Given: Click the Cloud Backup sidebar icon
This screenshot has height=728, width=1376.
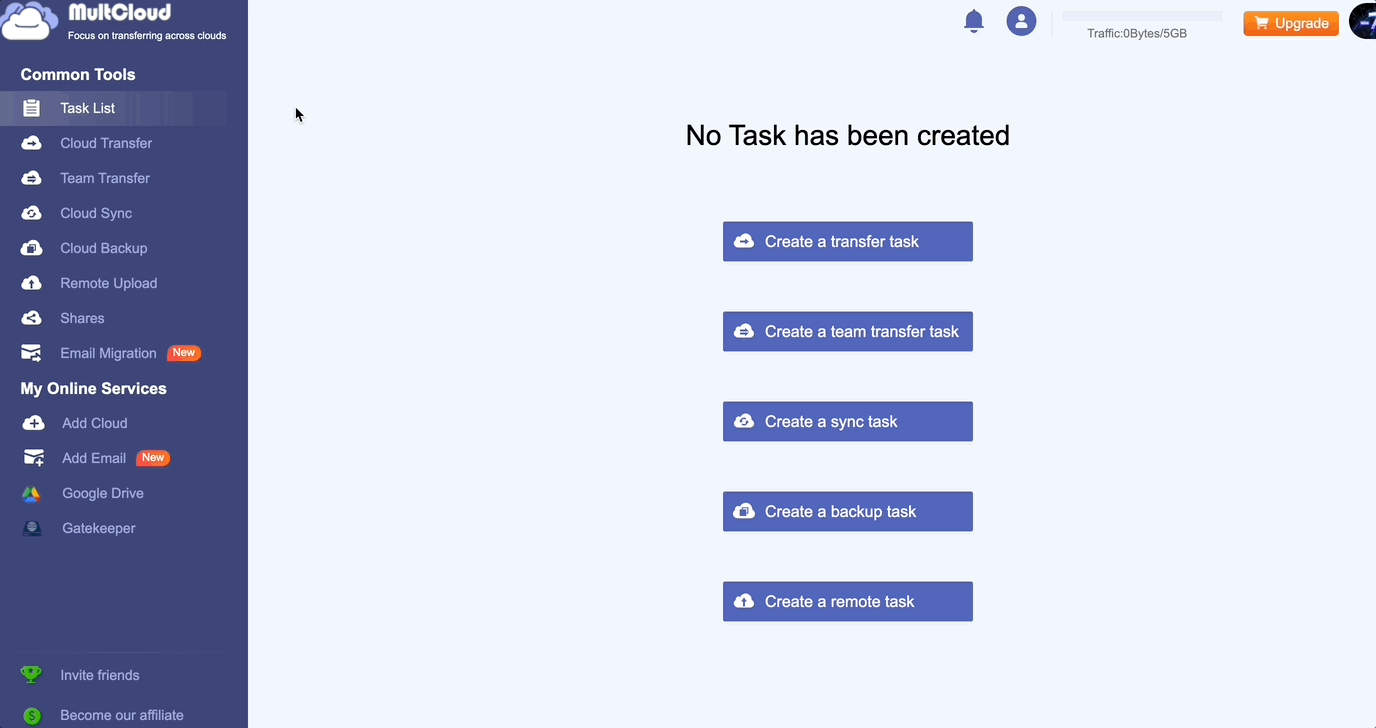Looking at the screenshot, I should [x=32, y=248].
